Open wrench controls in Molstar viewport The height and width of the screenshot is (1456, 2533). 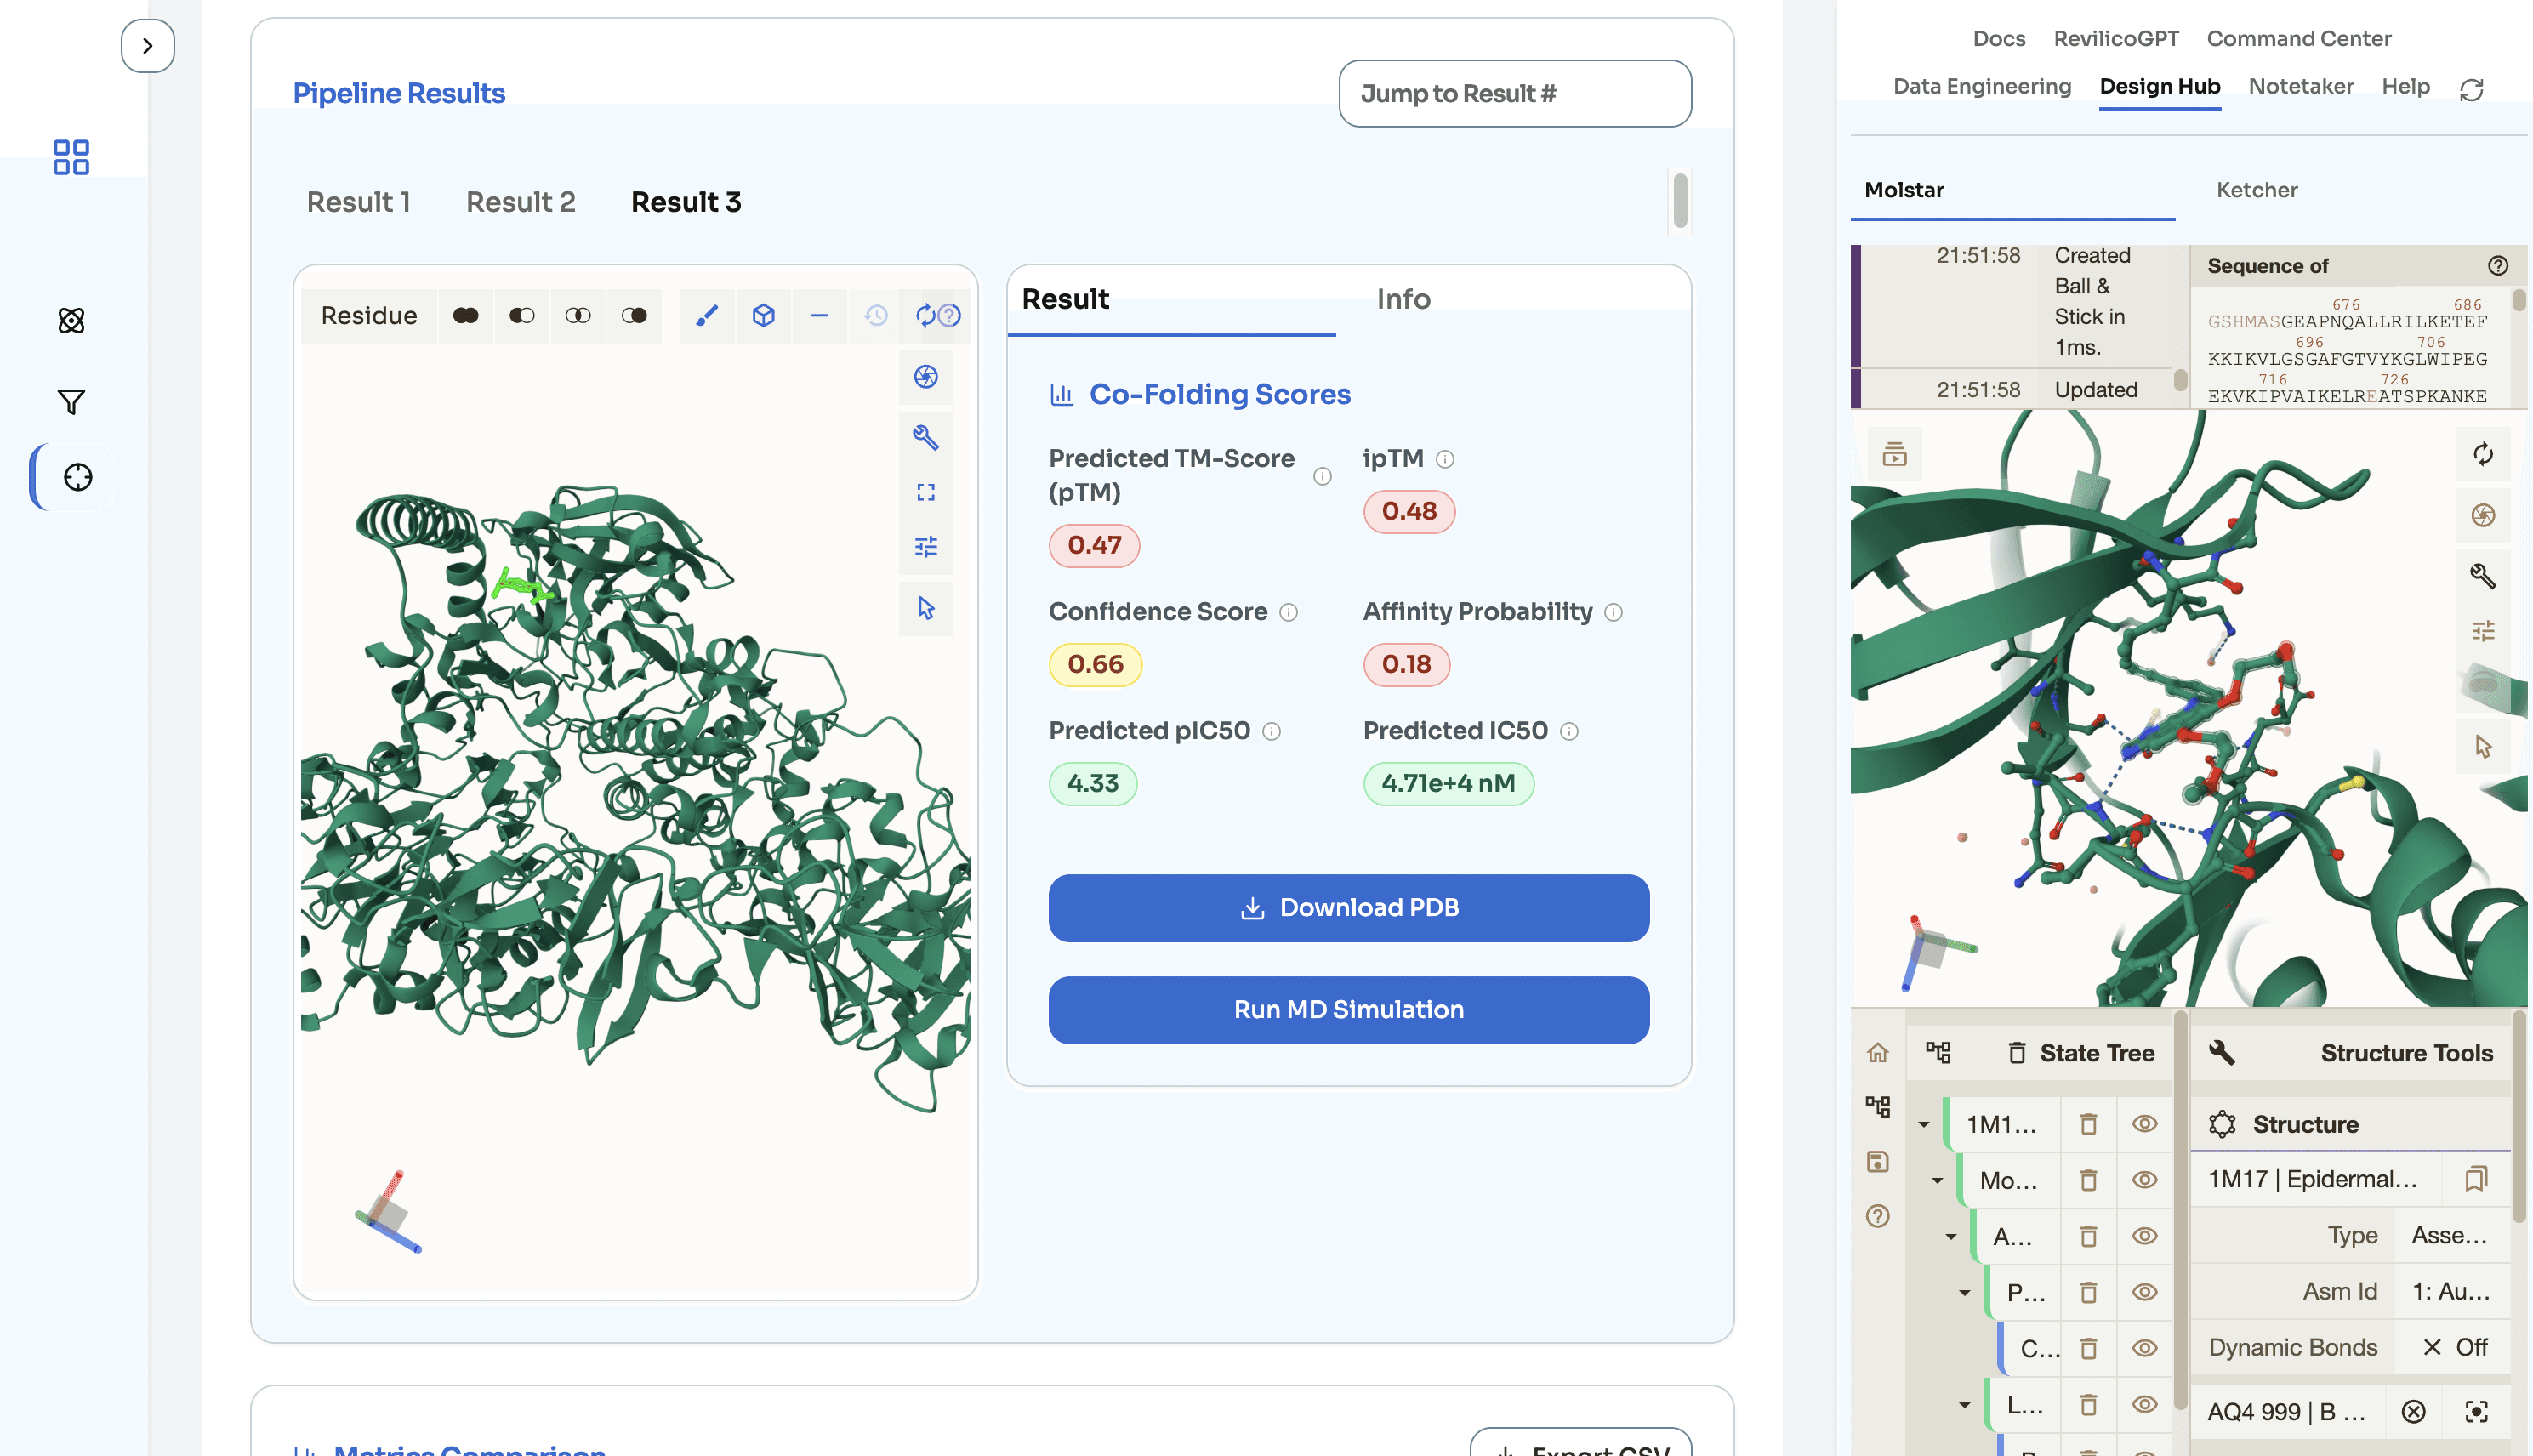pos(2483,575)
